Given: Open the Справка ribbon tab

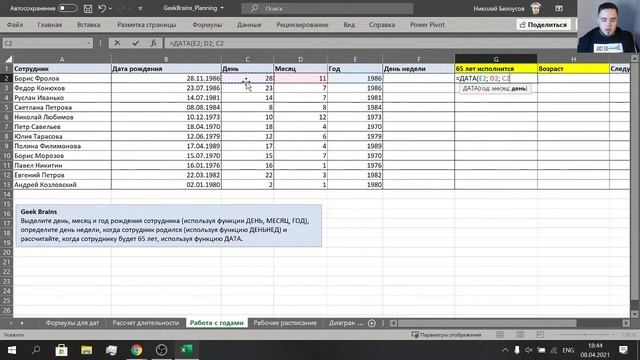Looking at the screenshot, I should (382, 25).
